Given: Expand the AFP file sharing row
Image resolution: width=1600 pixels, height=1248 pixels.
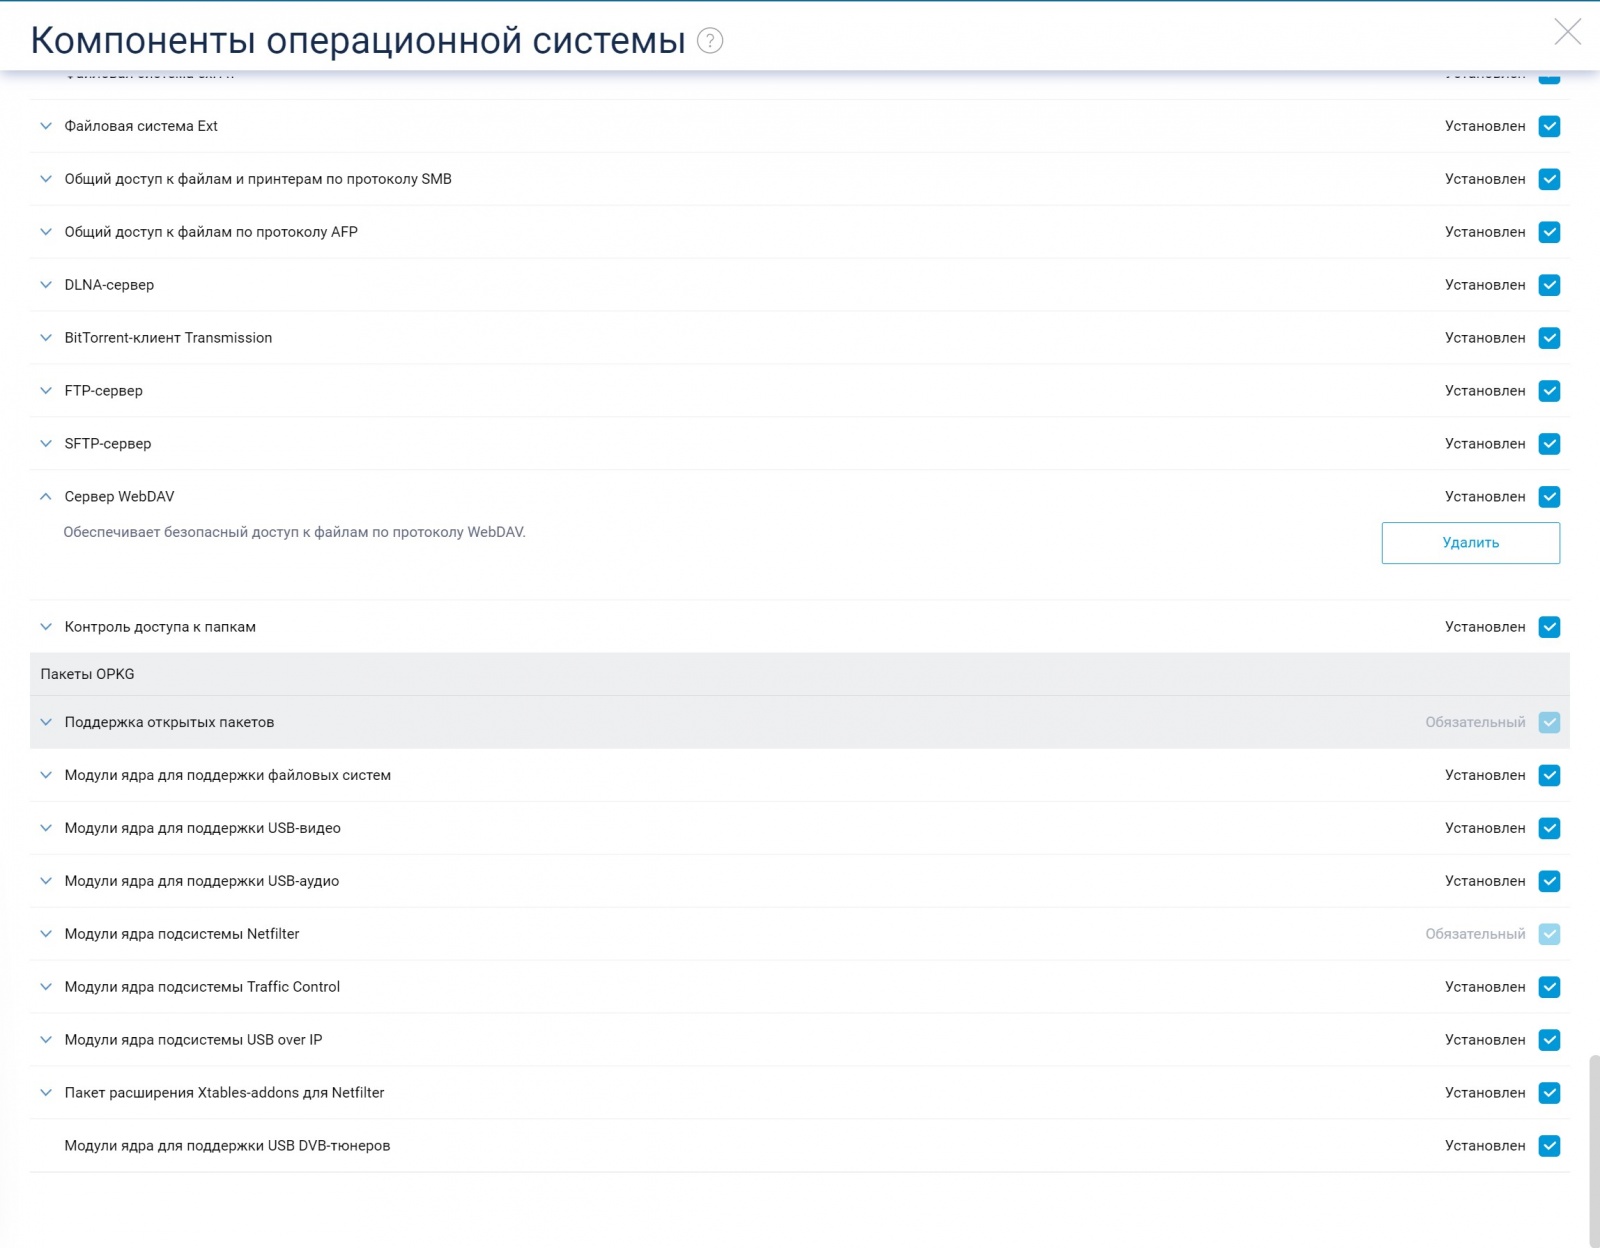Looking at the screenshot, I should point(46,232).
